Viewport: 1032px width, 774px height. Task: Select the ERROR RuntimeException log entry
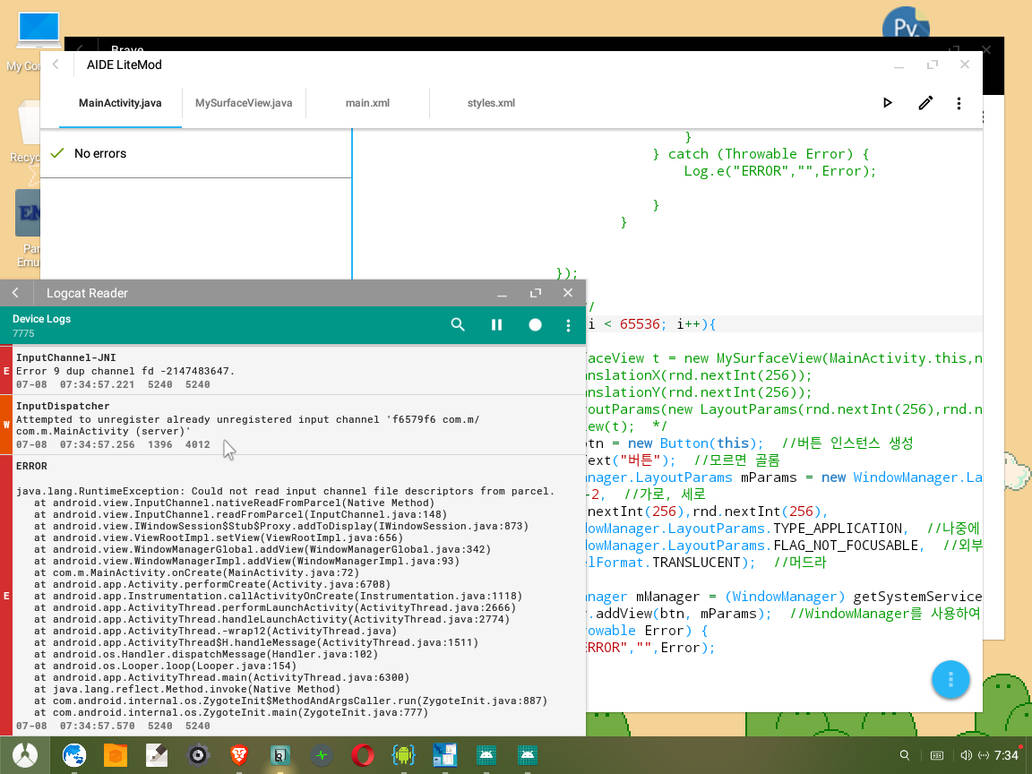point(293,595)
